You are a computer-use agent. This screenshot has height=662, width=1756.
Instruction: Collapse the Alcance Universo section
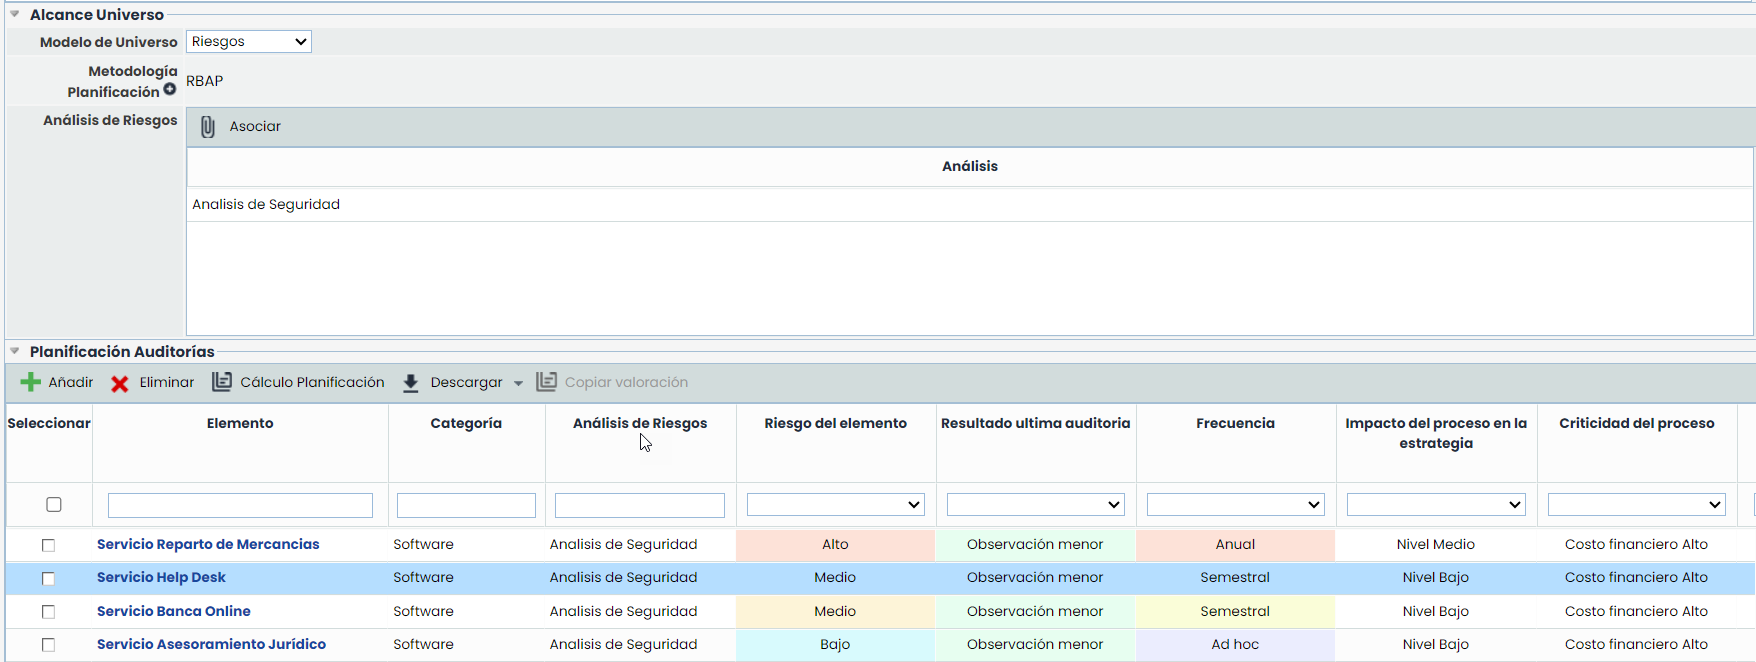click(x=15, y=14)
